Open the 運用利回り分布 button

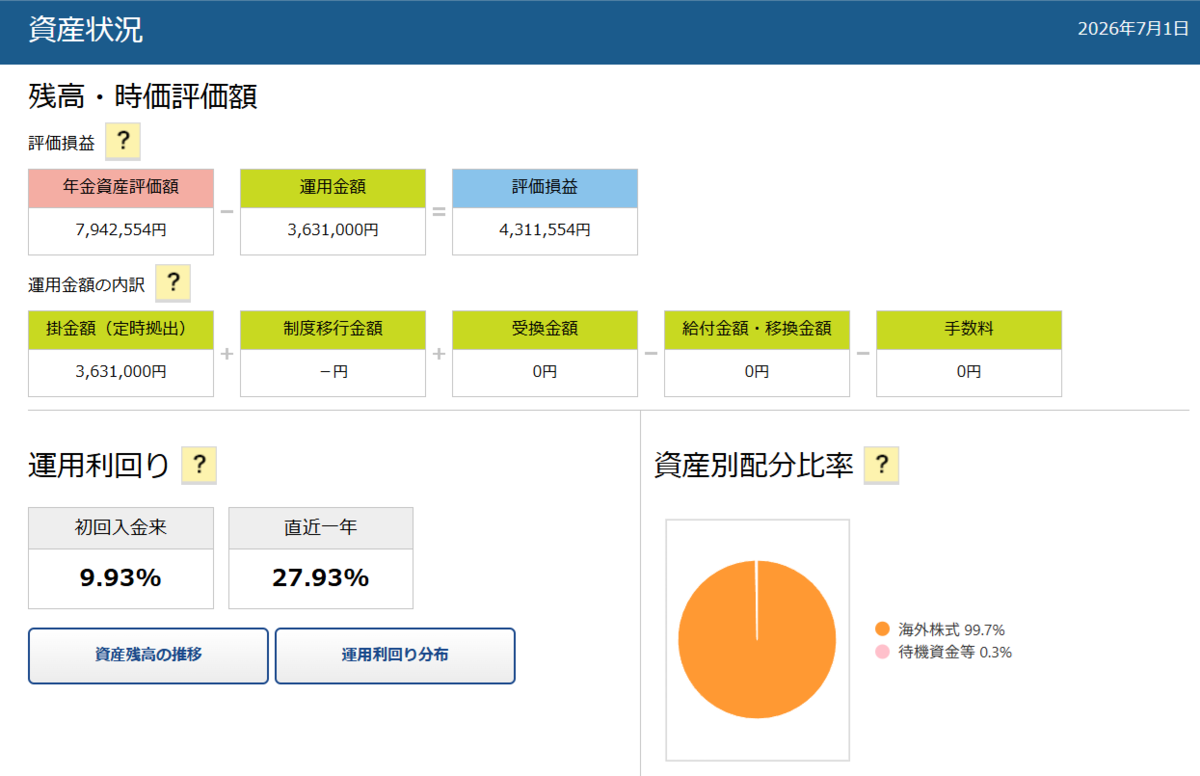[395, 656]
